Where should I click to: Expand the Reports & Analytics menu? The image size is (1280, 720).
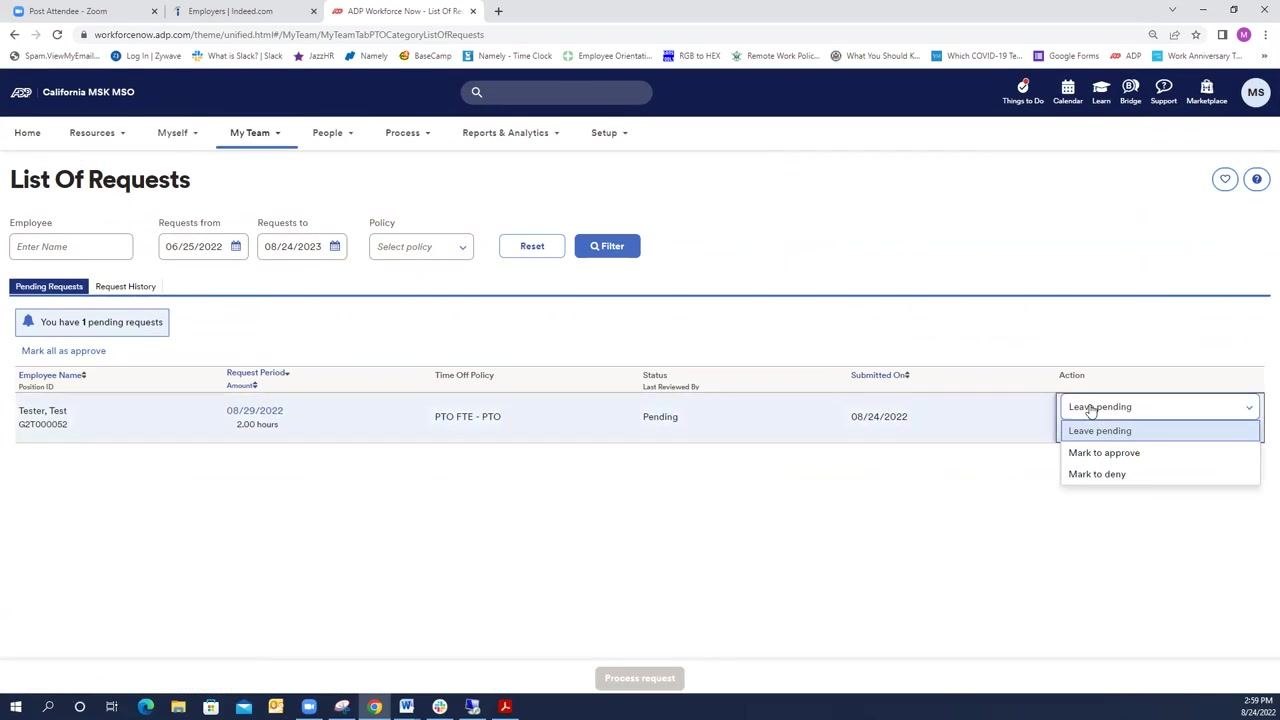point(510,133)
